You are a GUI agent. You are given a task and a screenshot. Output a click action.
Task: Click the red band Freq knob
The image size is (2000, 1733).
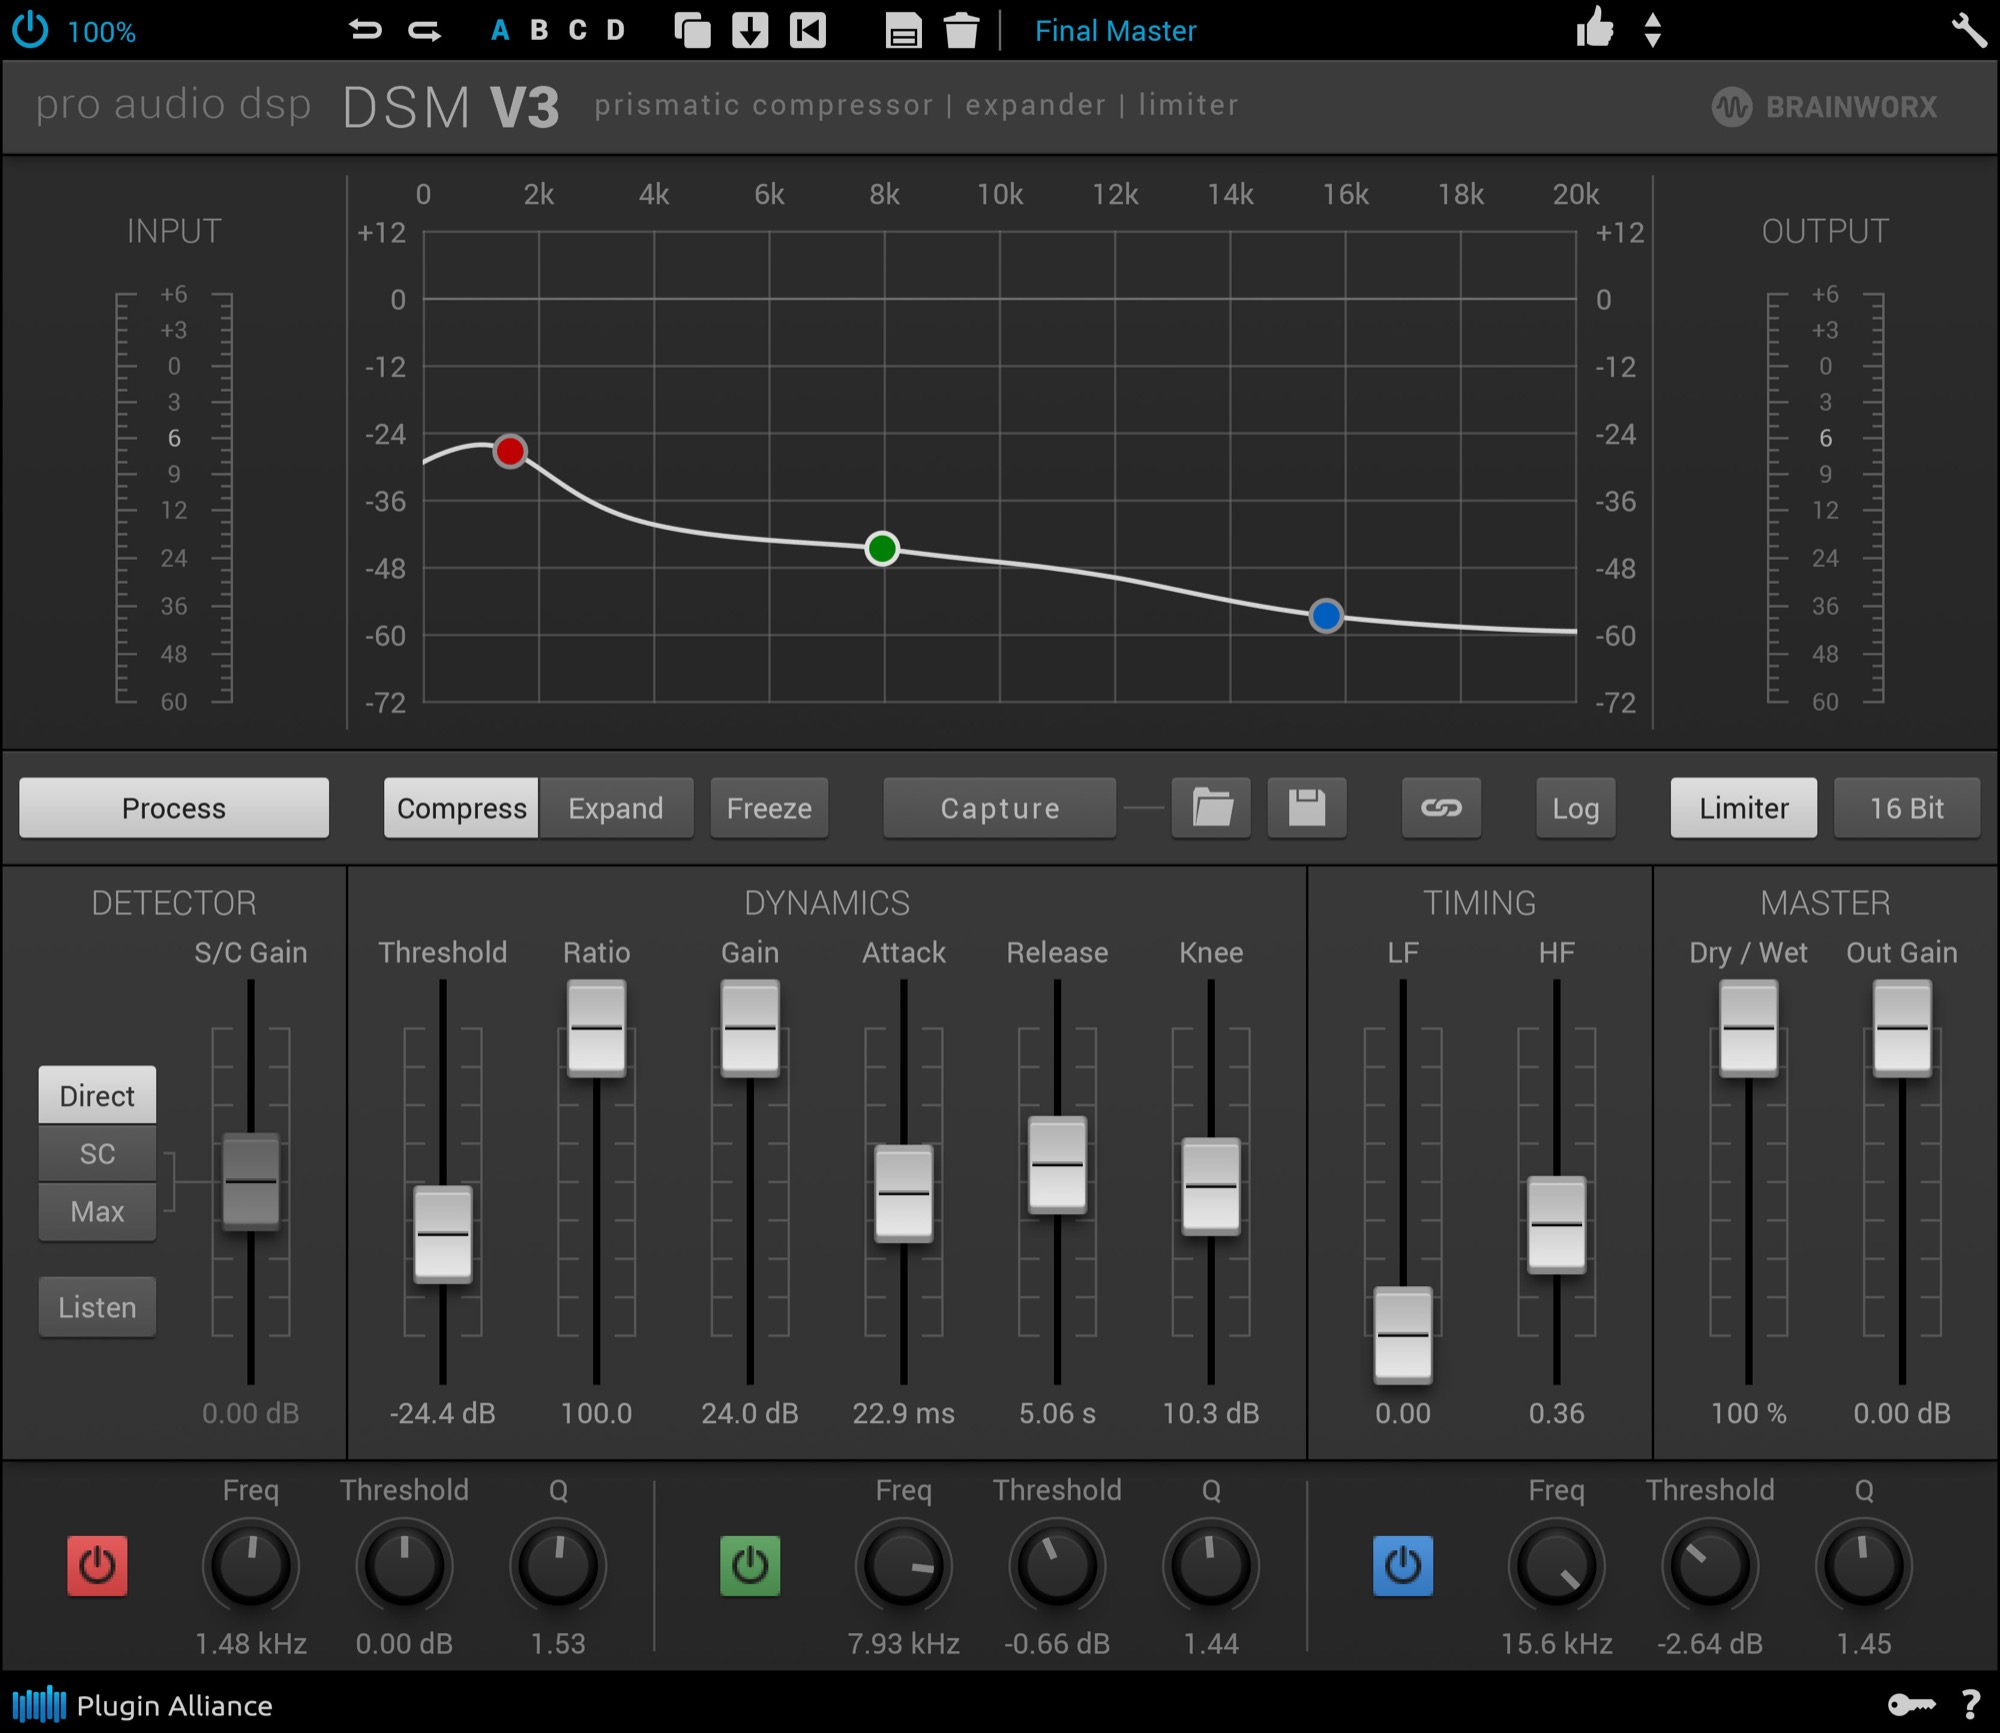(x=251, y=1566)
